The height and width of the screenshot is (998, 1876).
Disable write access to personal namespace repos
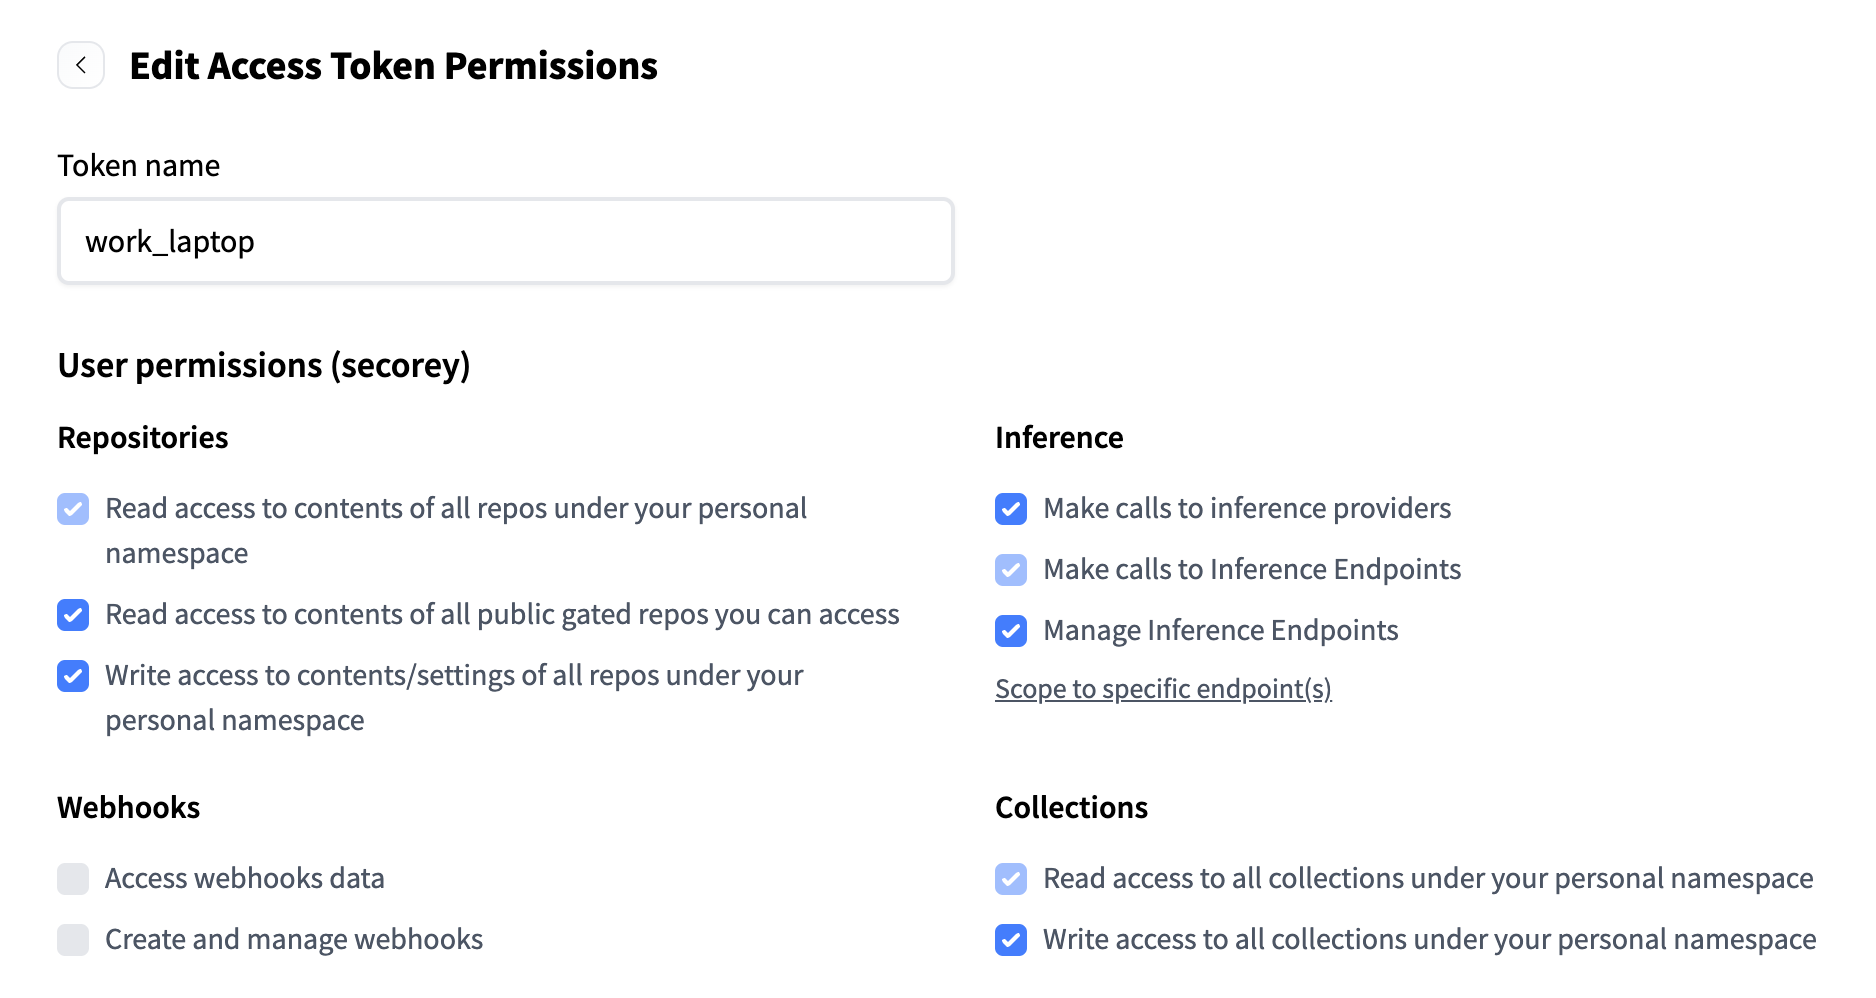(73, 676)
